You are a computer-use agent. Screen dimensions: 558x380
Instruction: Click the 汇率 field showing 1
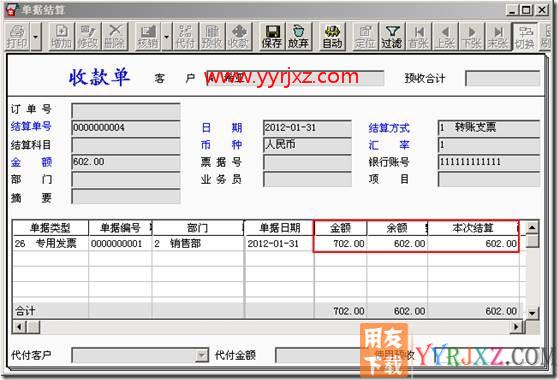pos(489,145)
